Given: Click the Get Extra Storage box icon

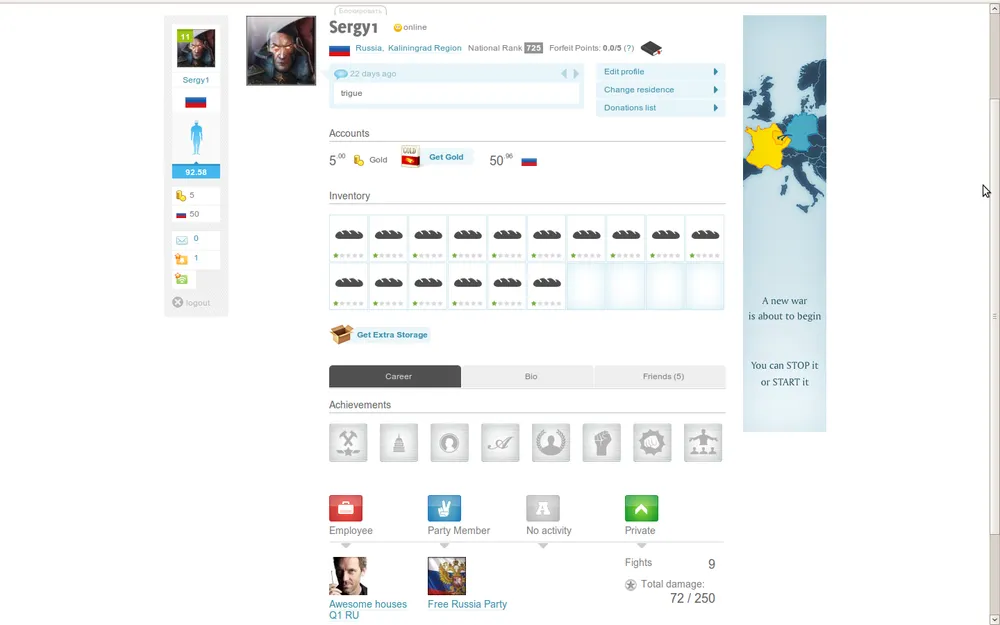Looking at the screenshot, I should (342, 335).
